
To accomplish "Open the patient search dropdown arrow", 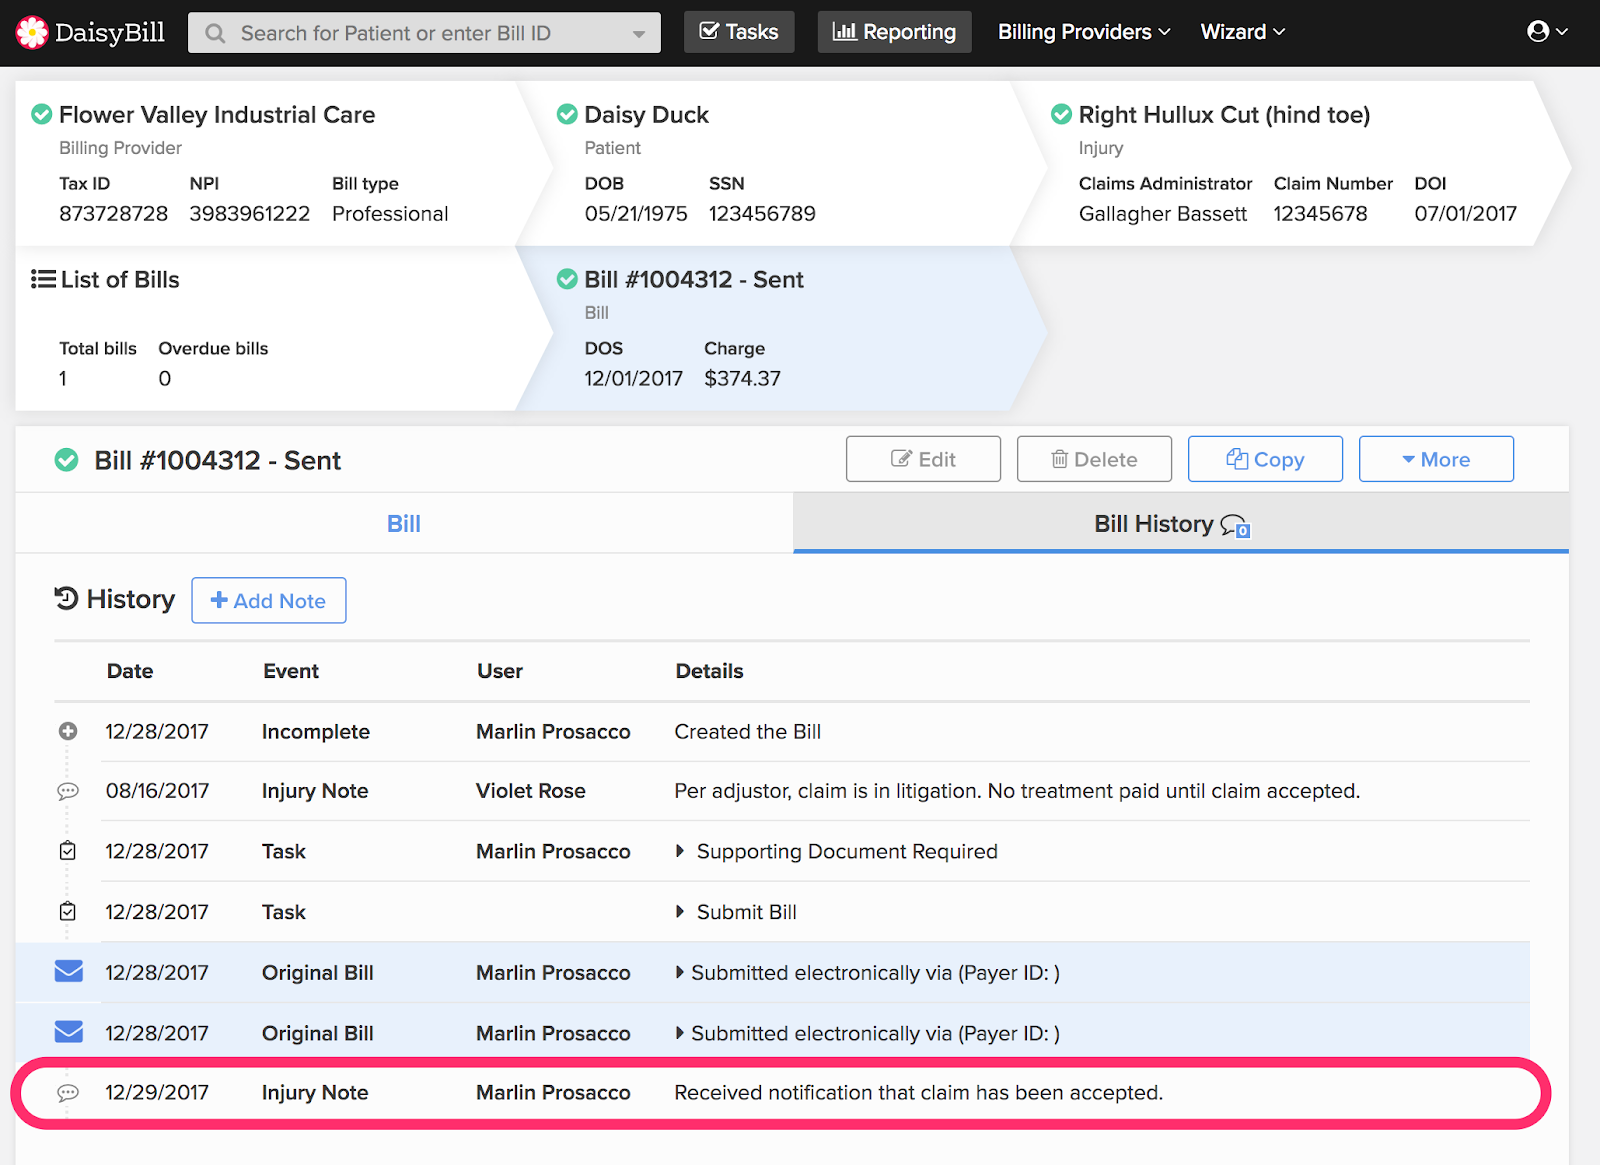I will (638, 34).
